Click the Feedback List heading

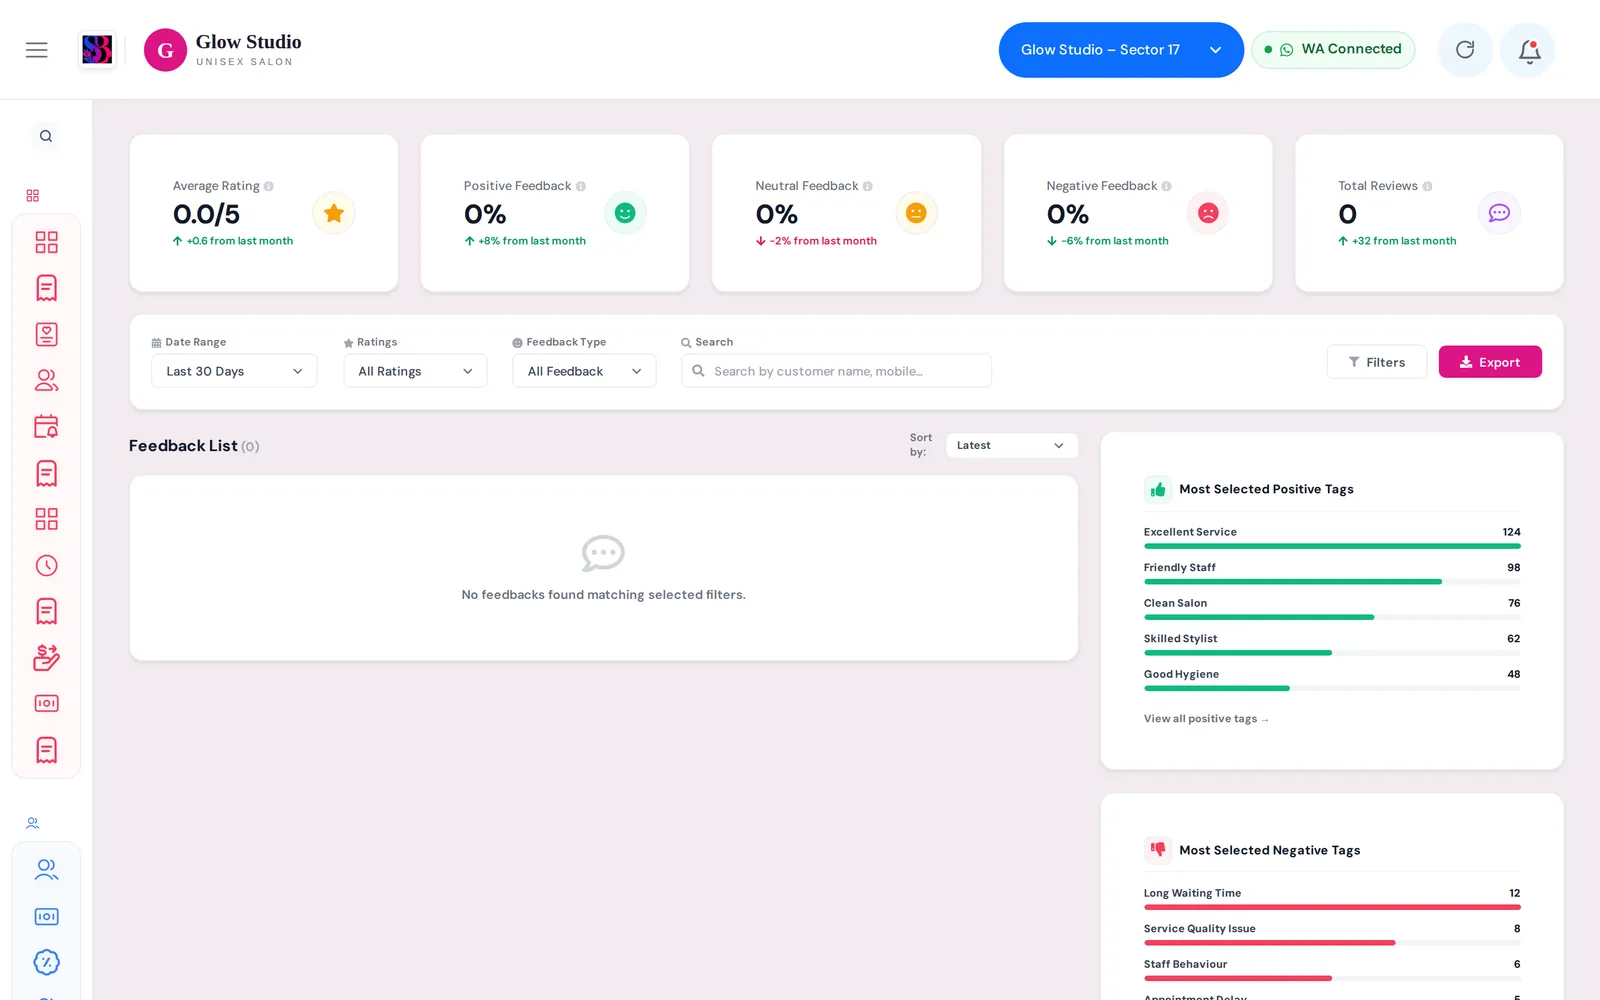[183, 446]
